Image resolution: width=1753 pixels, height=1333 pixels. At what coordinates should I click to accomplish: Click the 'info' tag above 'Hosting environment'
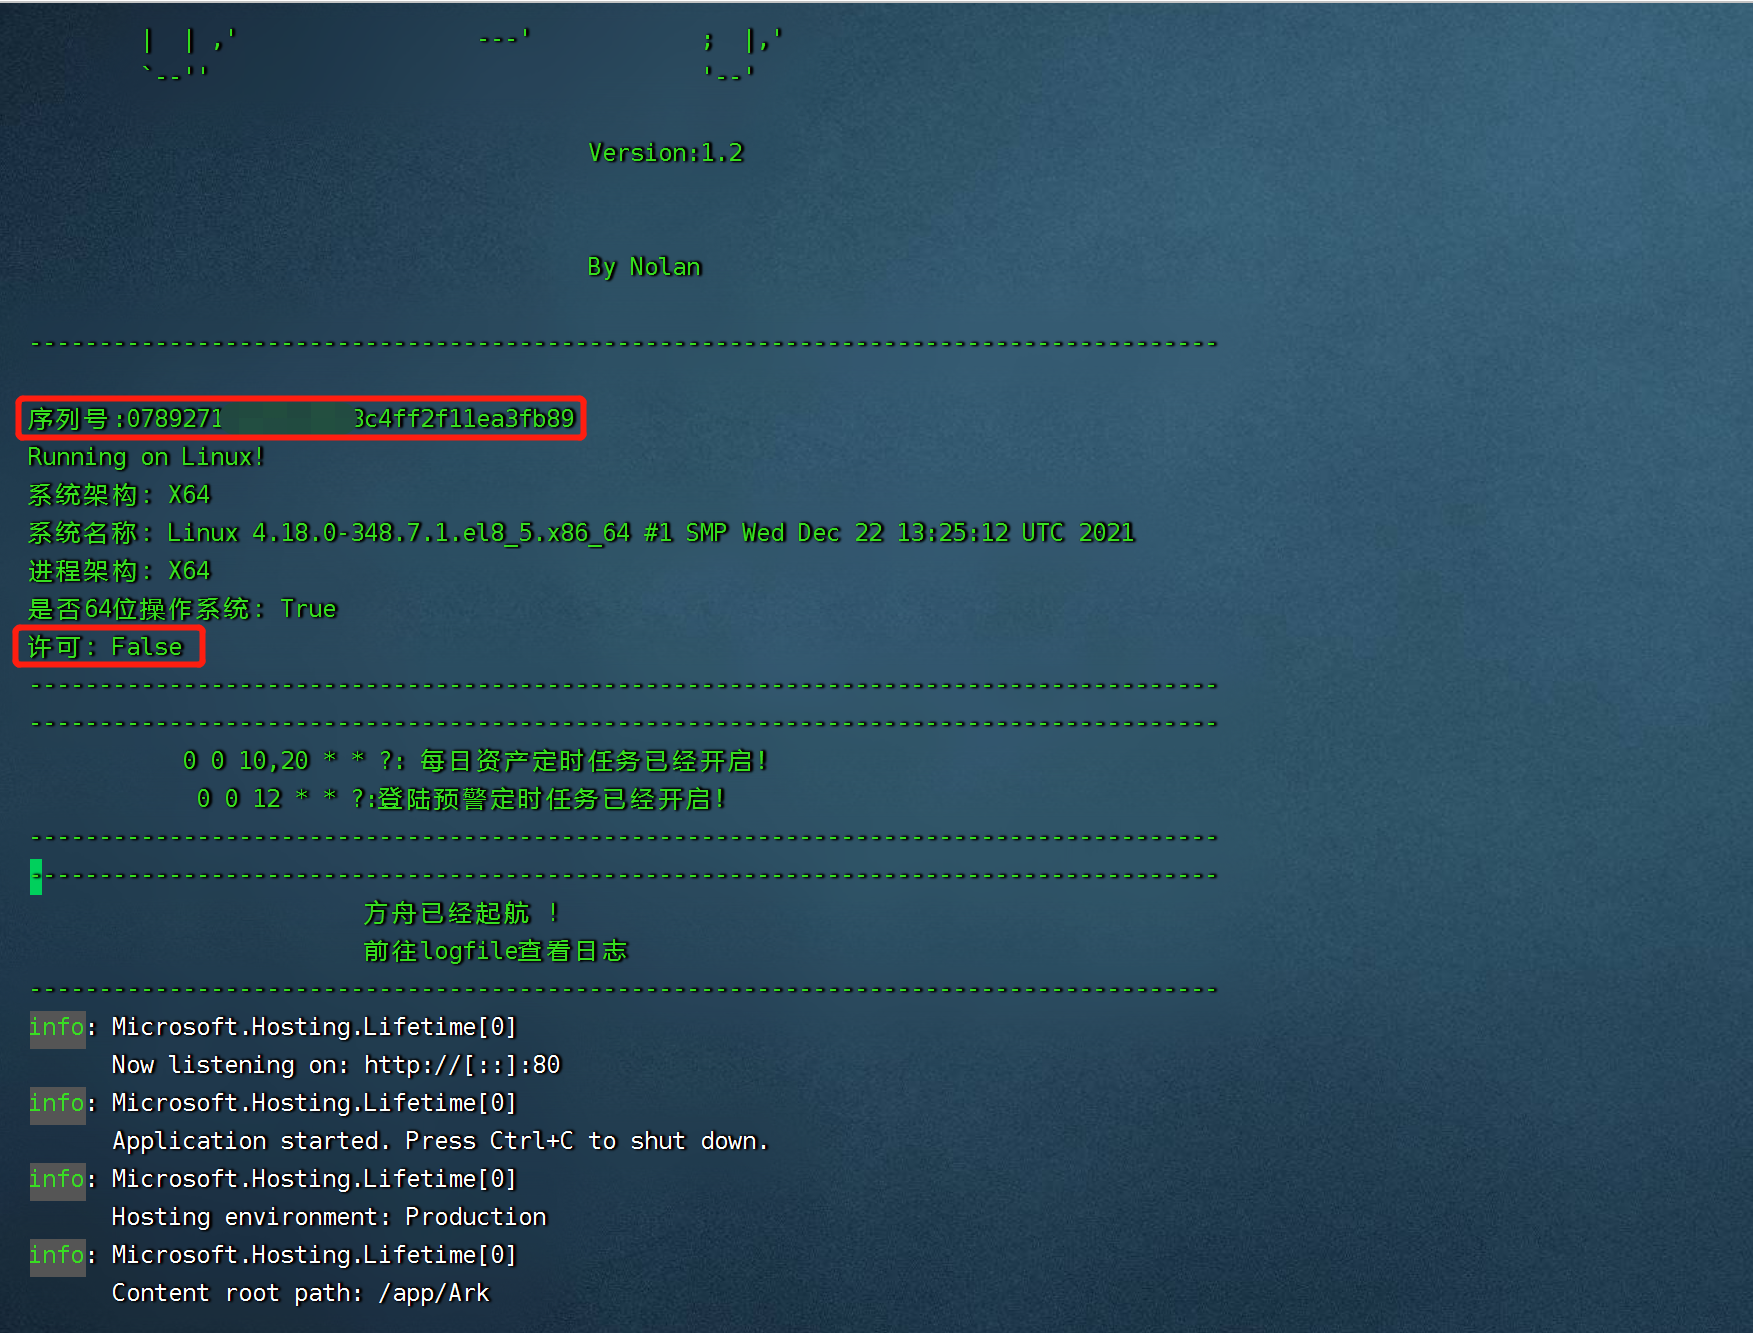coord(57,1179)
